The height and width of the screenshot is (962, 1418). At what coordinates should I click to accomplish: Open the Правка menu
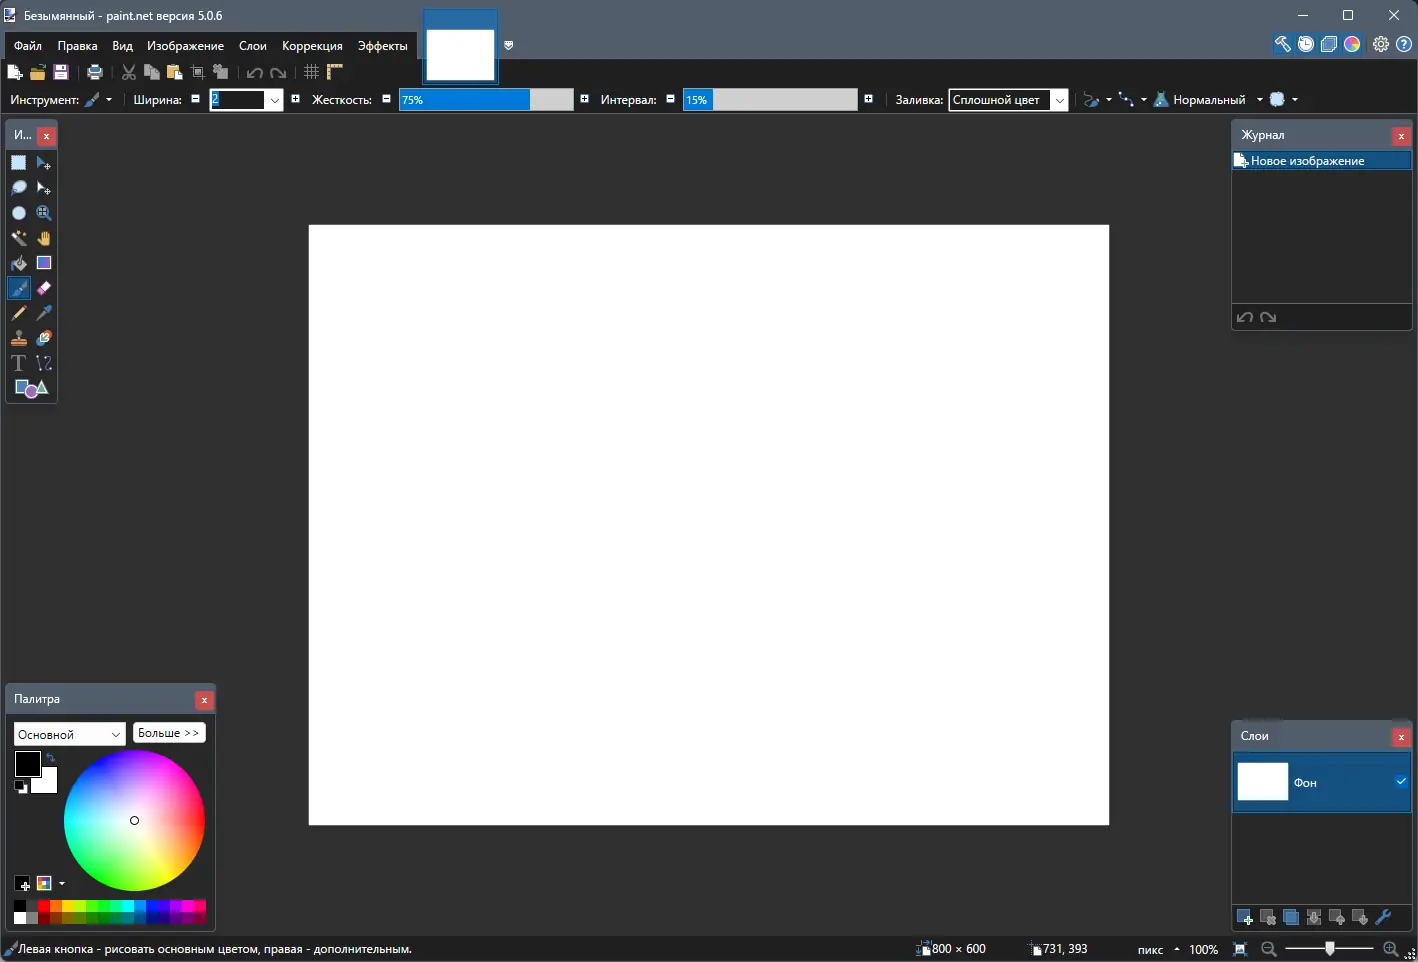click(77, 46)
